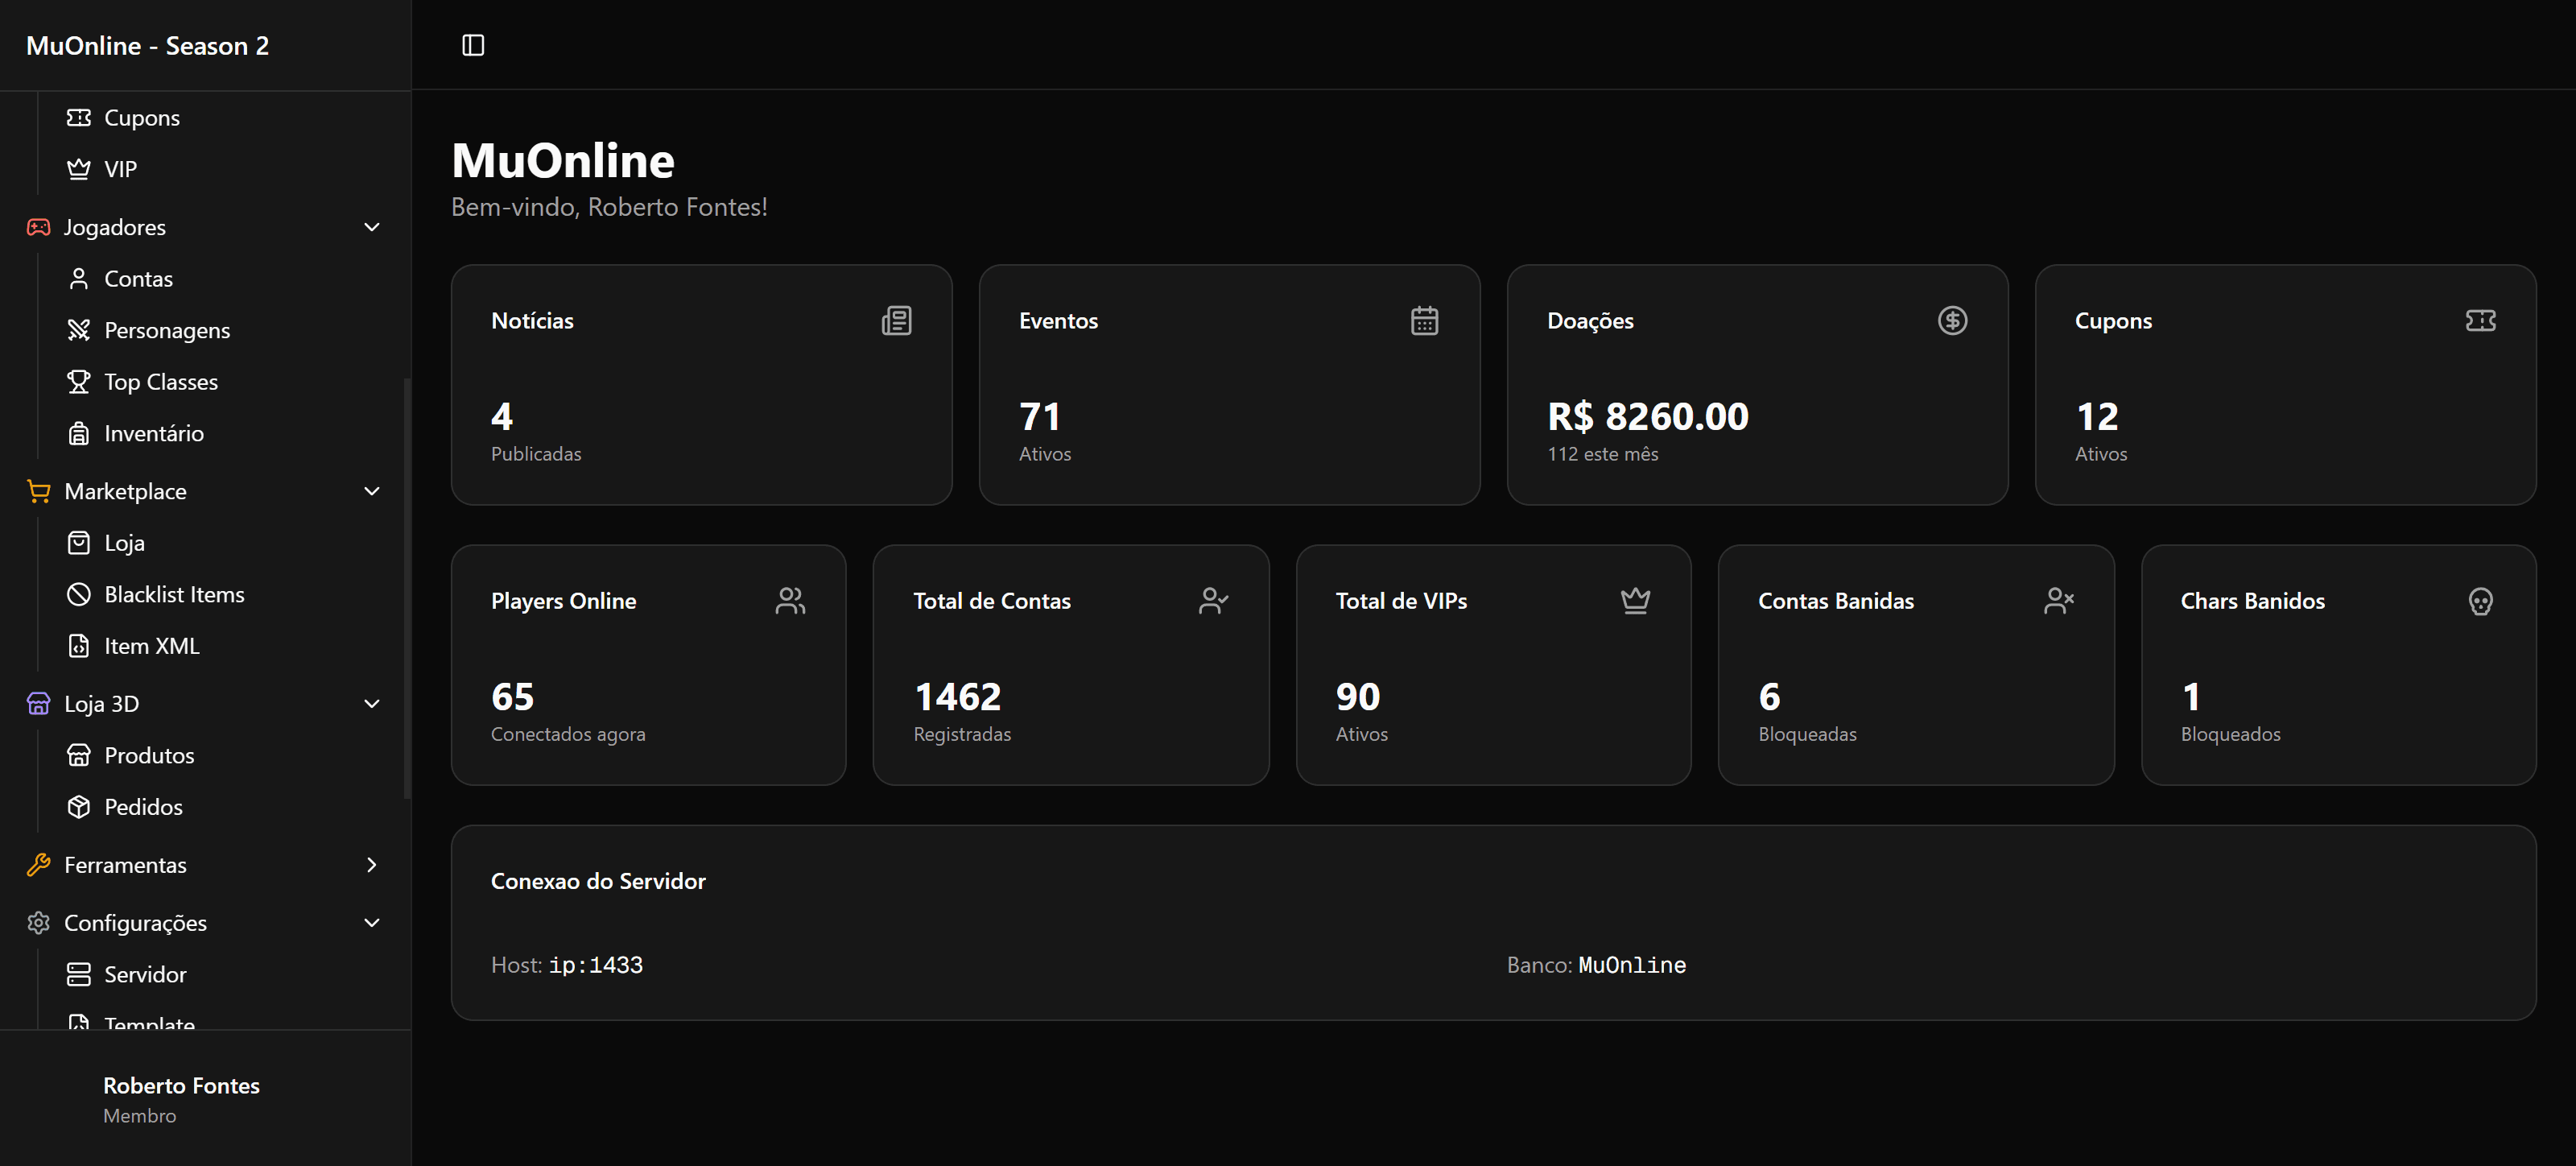Image resolution: width=2576 pixels, height=1166 pixels.
Task: Click the dollar icon on Doações card
Action: [1952, 320]
